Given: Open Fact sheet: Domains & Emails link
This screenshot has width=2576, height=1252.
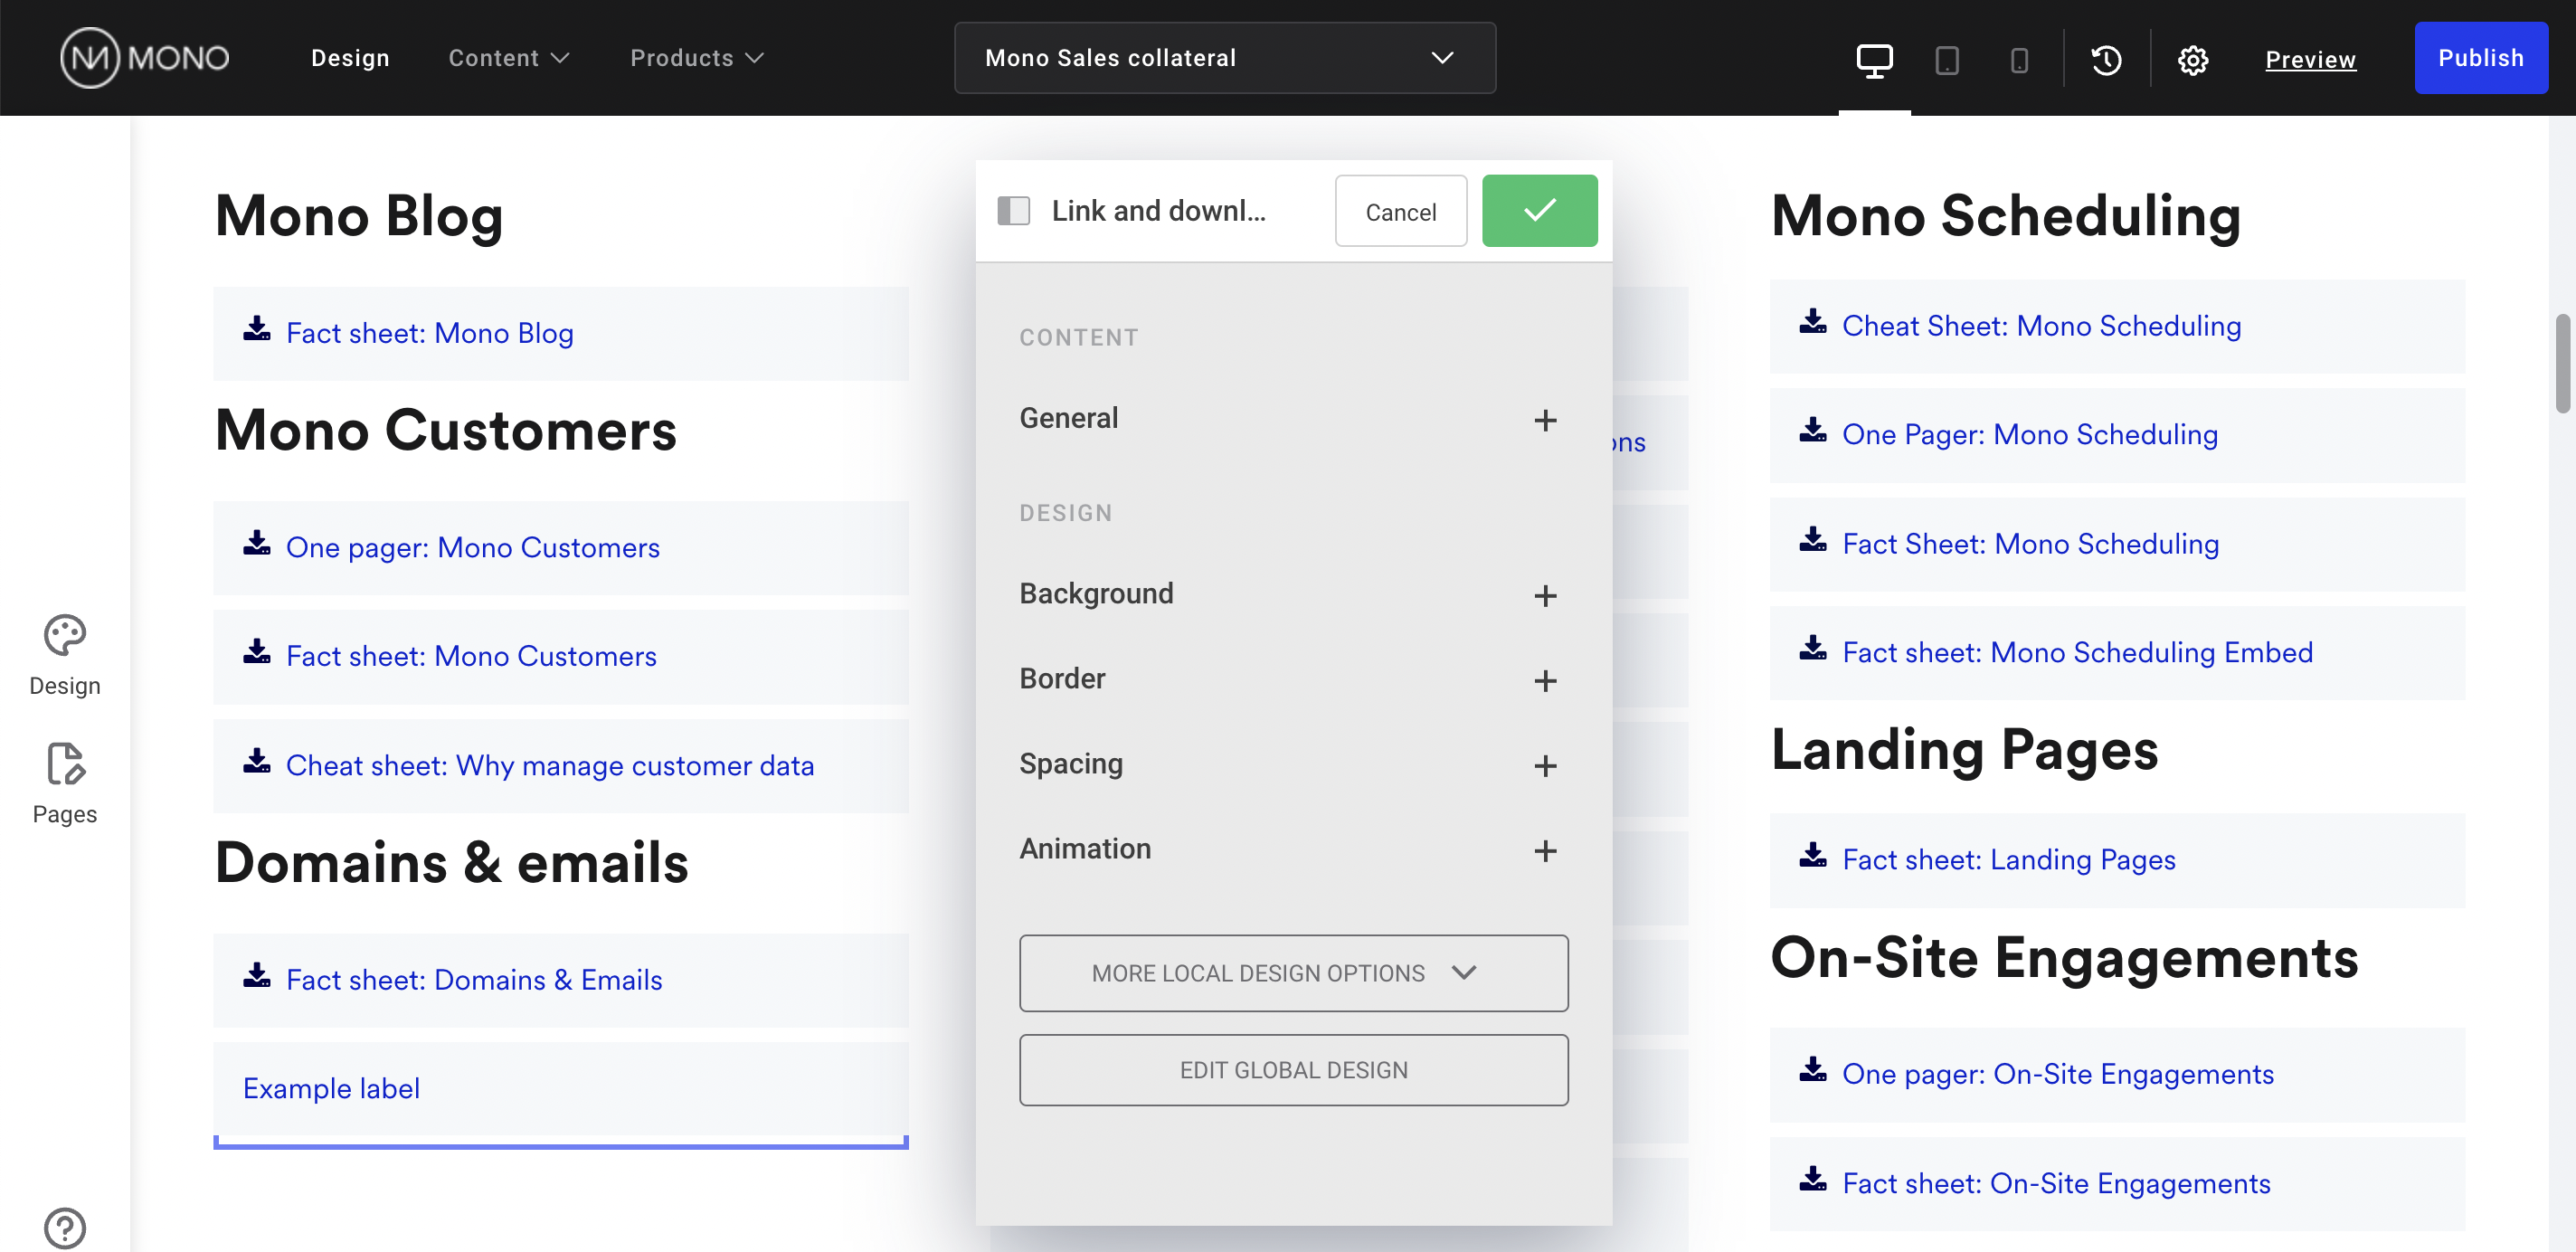Looking at the screenshot, I should coord(474,980).
